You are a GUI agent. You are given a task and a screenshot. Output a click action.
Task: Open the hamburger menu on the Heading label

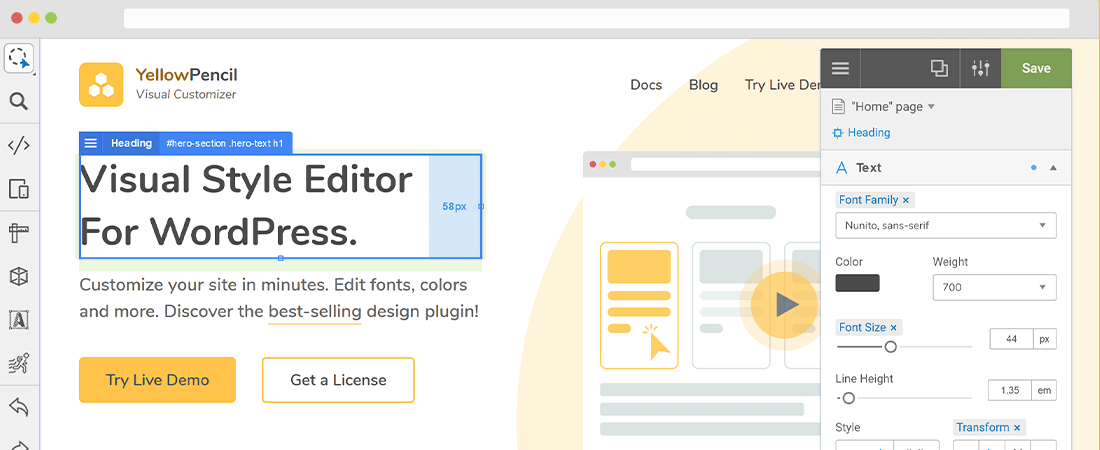pos(91,143)
